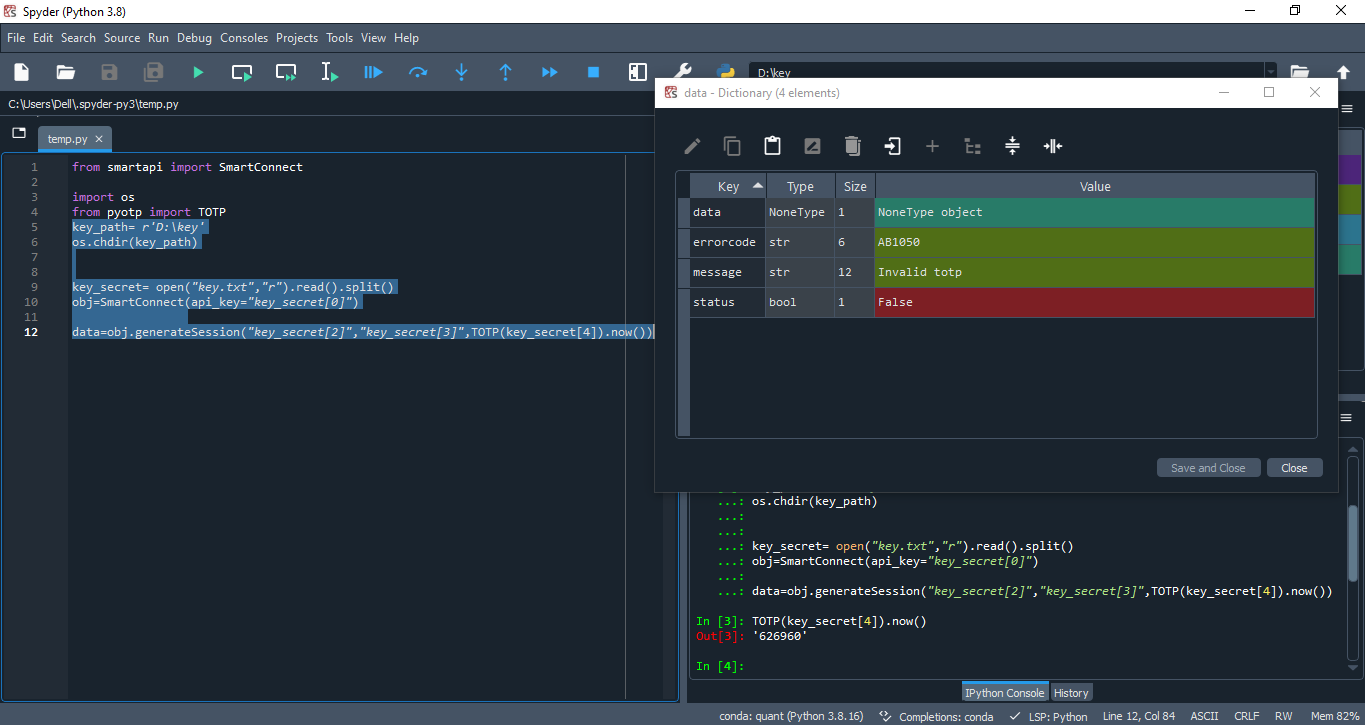The width and height of the screenshot is (1365, 725).
Task: Select 'NoneType object' value cell
Action: click(x=1095, y=212)
